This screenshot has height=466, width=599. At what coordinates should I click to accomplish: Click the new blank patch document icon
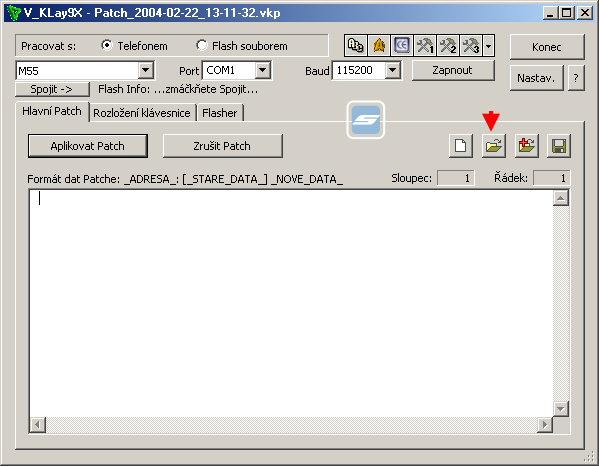[x=461, y=146]
